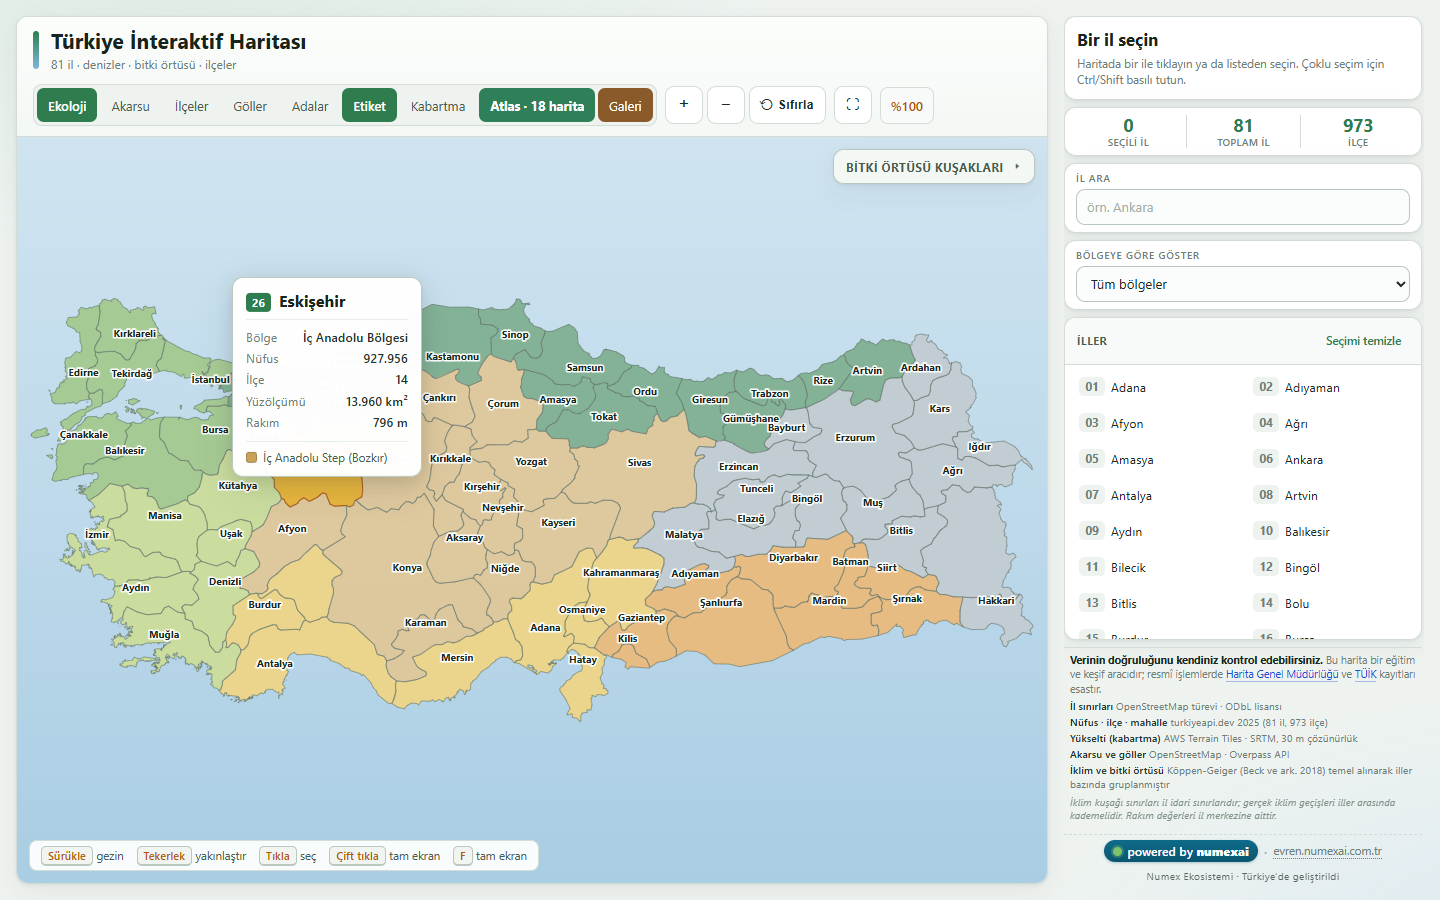This screenshot has height=900, width=1440.
Task: Zoom in with the plus button
Action: coord(684,104)
